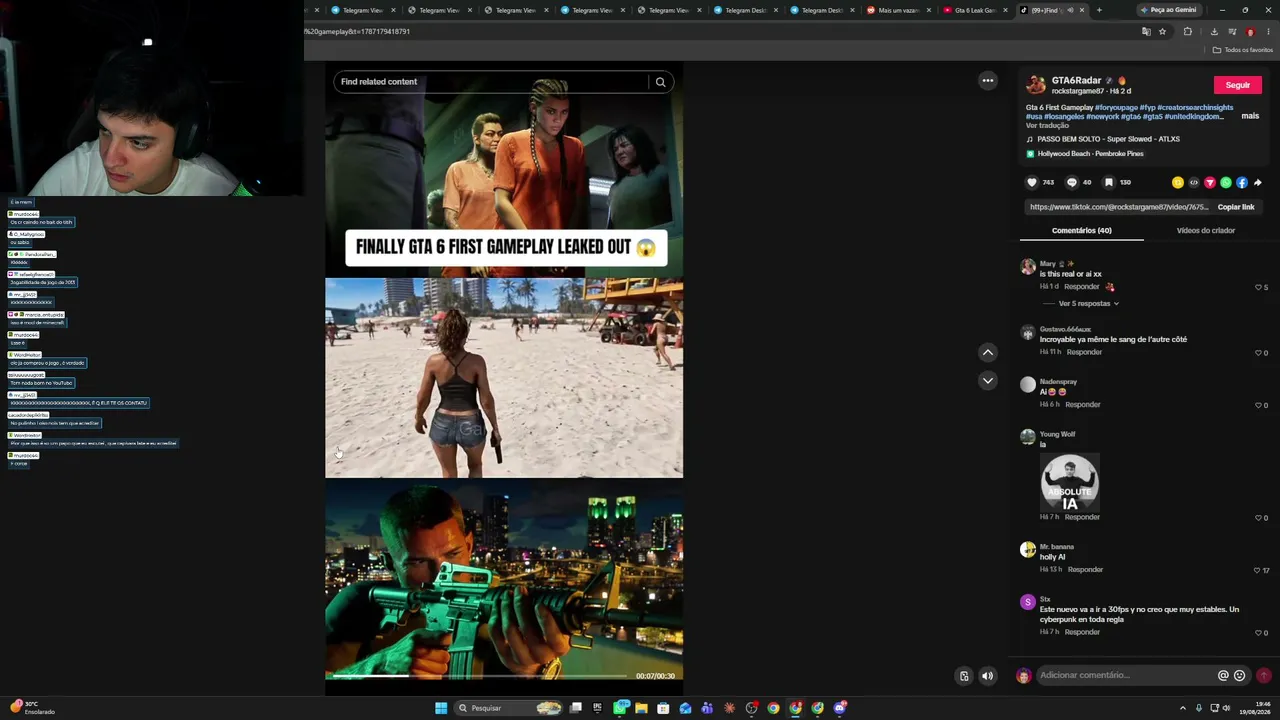
Task: Click Ver tradução under the description
Action: (1047, 126)
